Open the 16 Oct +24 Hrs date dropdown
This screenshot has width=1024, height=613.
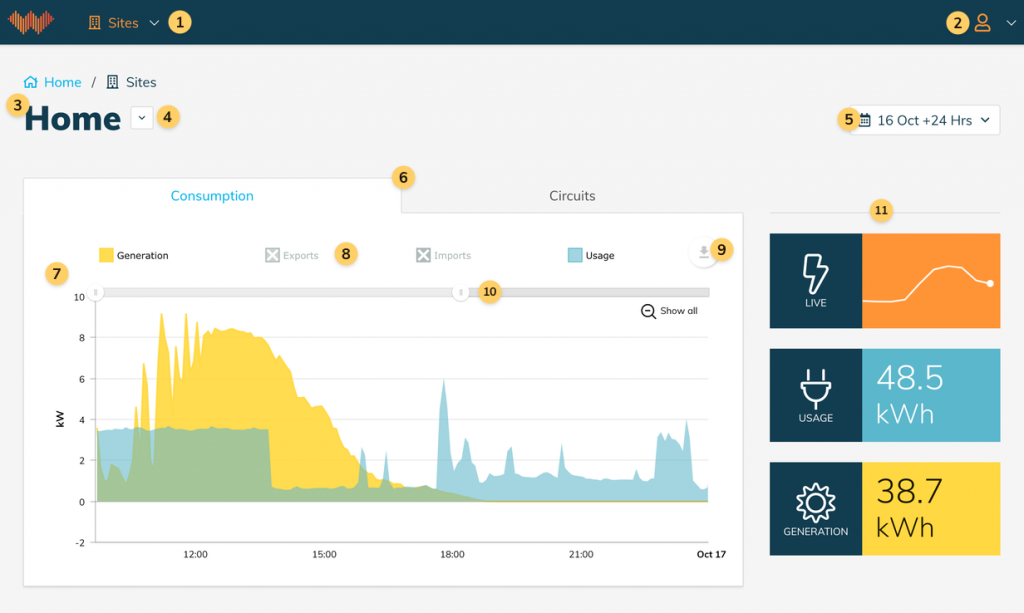pos(925,120)
